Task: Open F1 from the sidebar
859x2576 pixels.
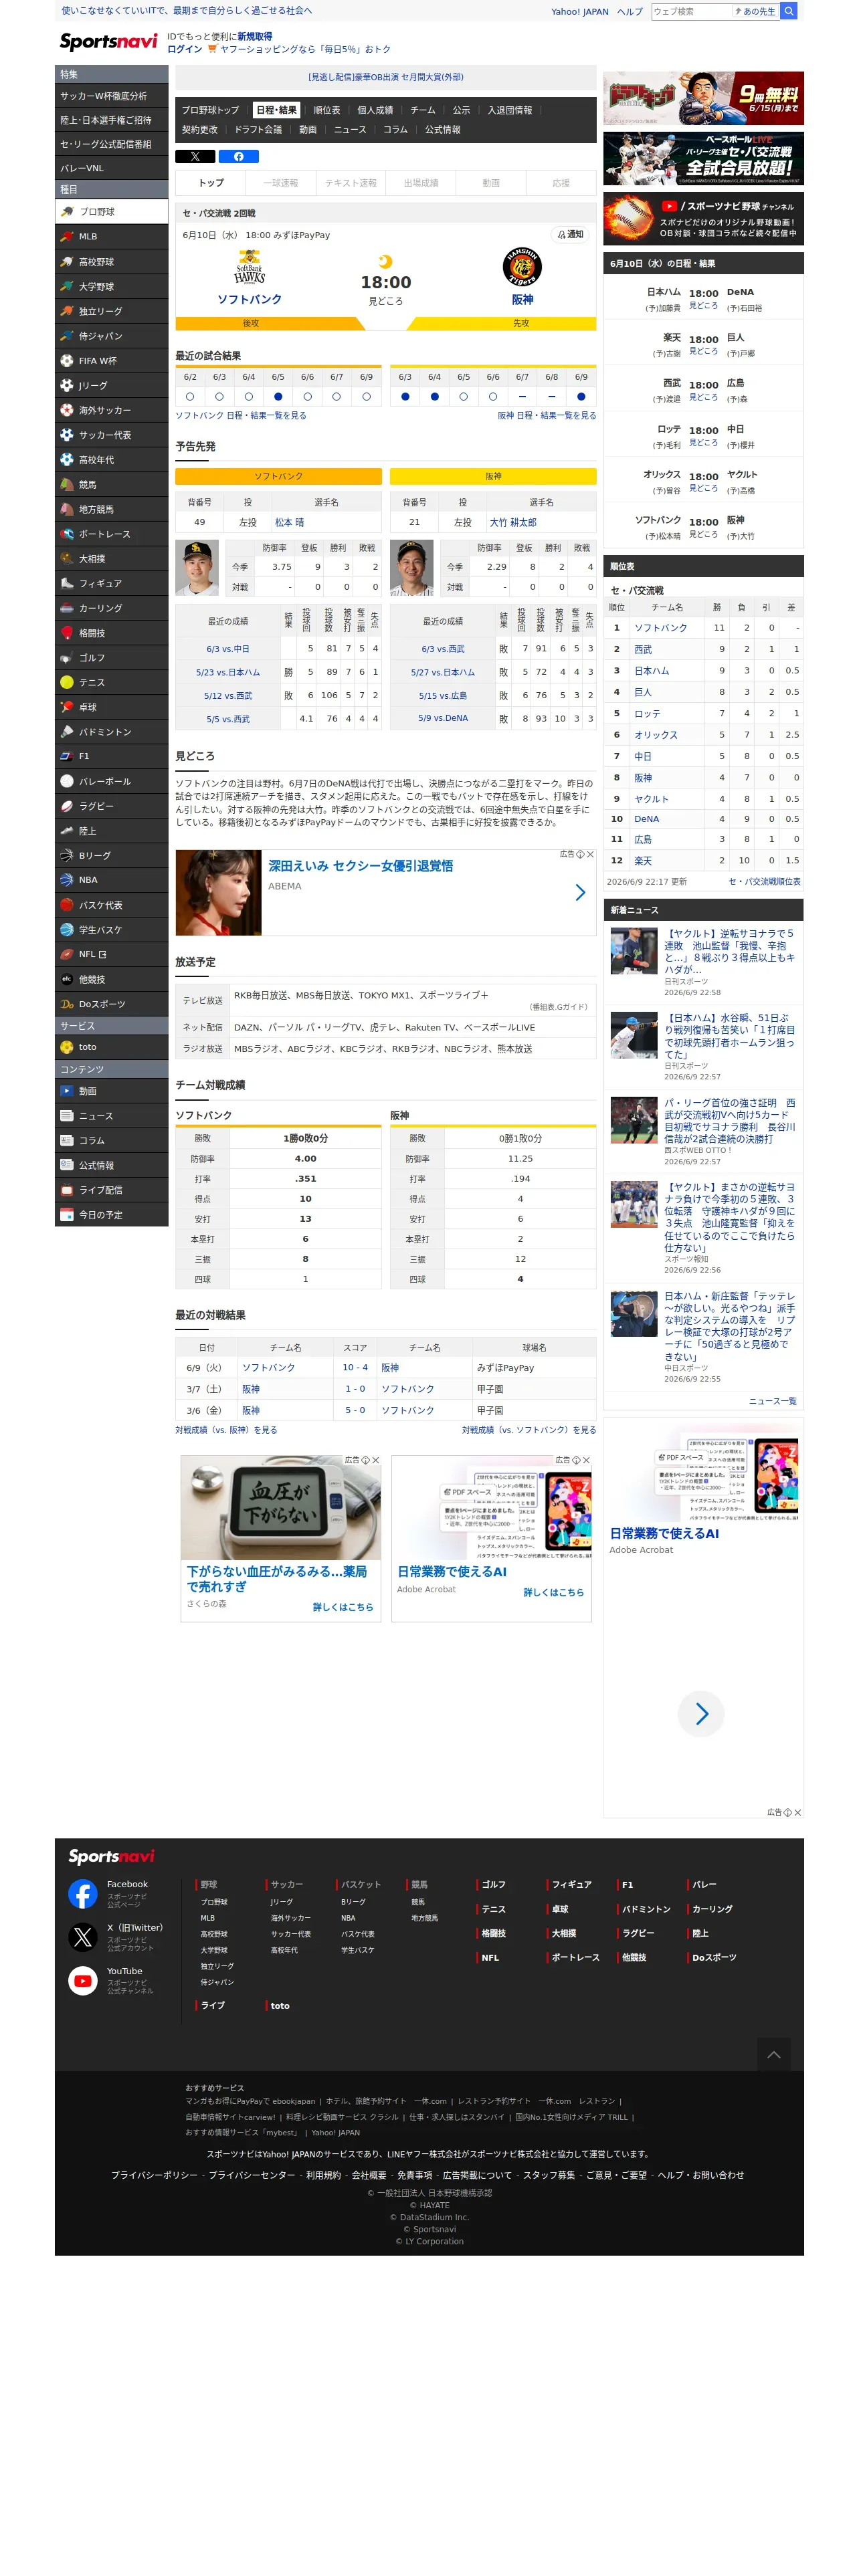Action: coord(111,756)
